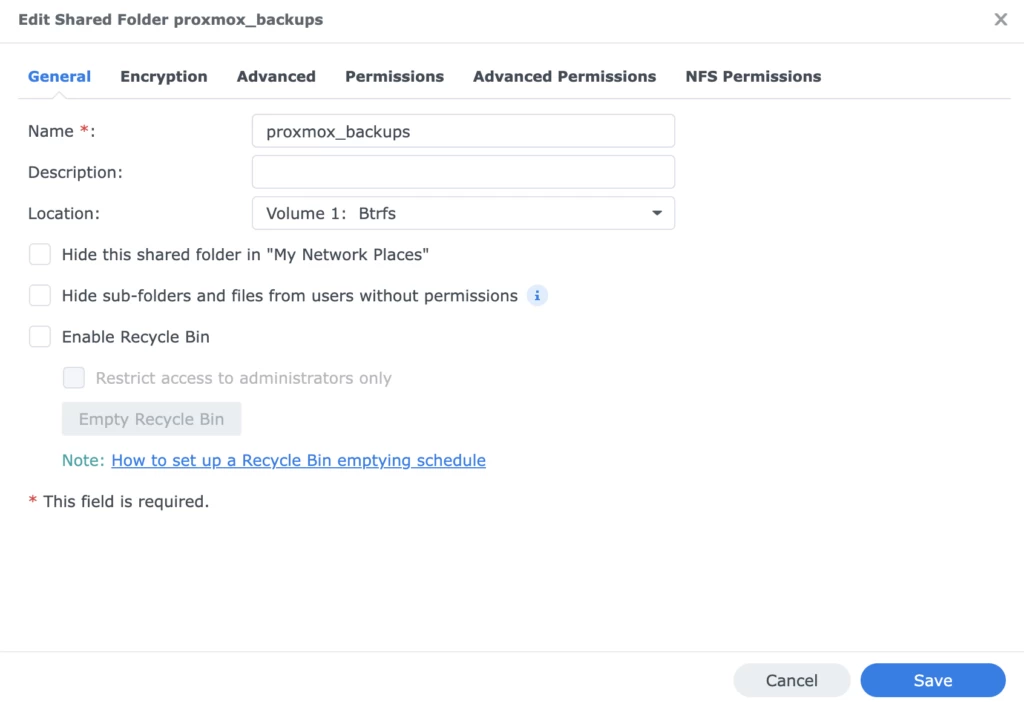This screenshot has width=1024, height=702.
Task: Click the Save button
Action: 932,680
